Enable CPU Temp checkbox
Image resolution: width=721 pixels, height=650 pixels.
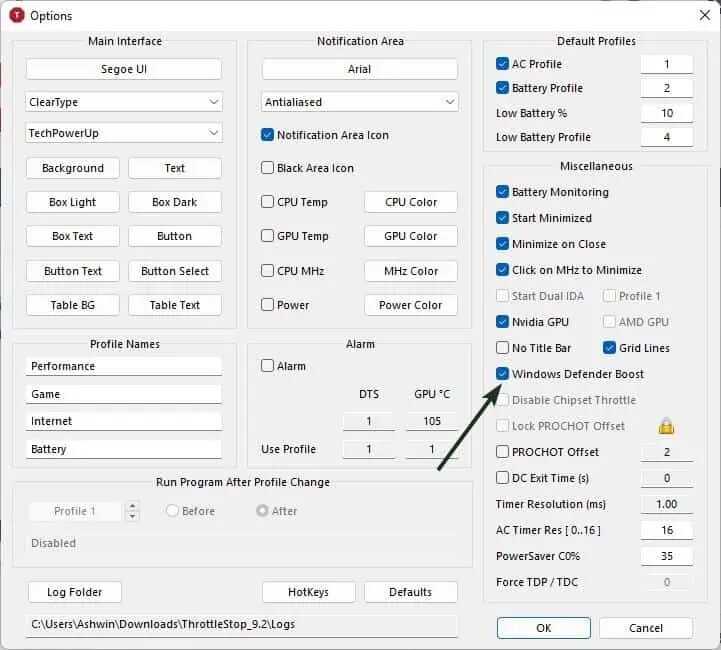click(267, 202)
